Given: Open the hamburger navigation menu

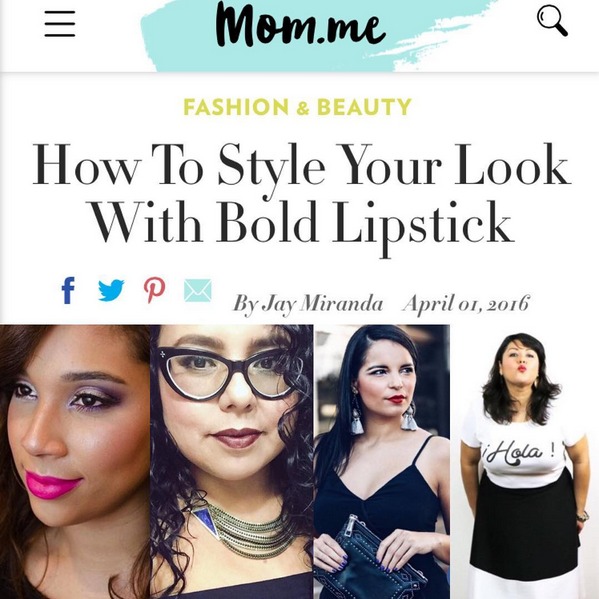Looking at the screenshot, I should click(60, 24).
